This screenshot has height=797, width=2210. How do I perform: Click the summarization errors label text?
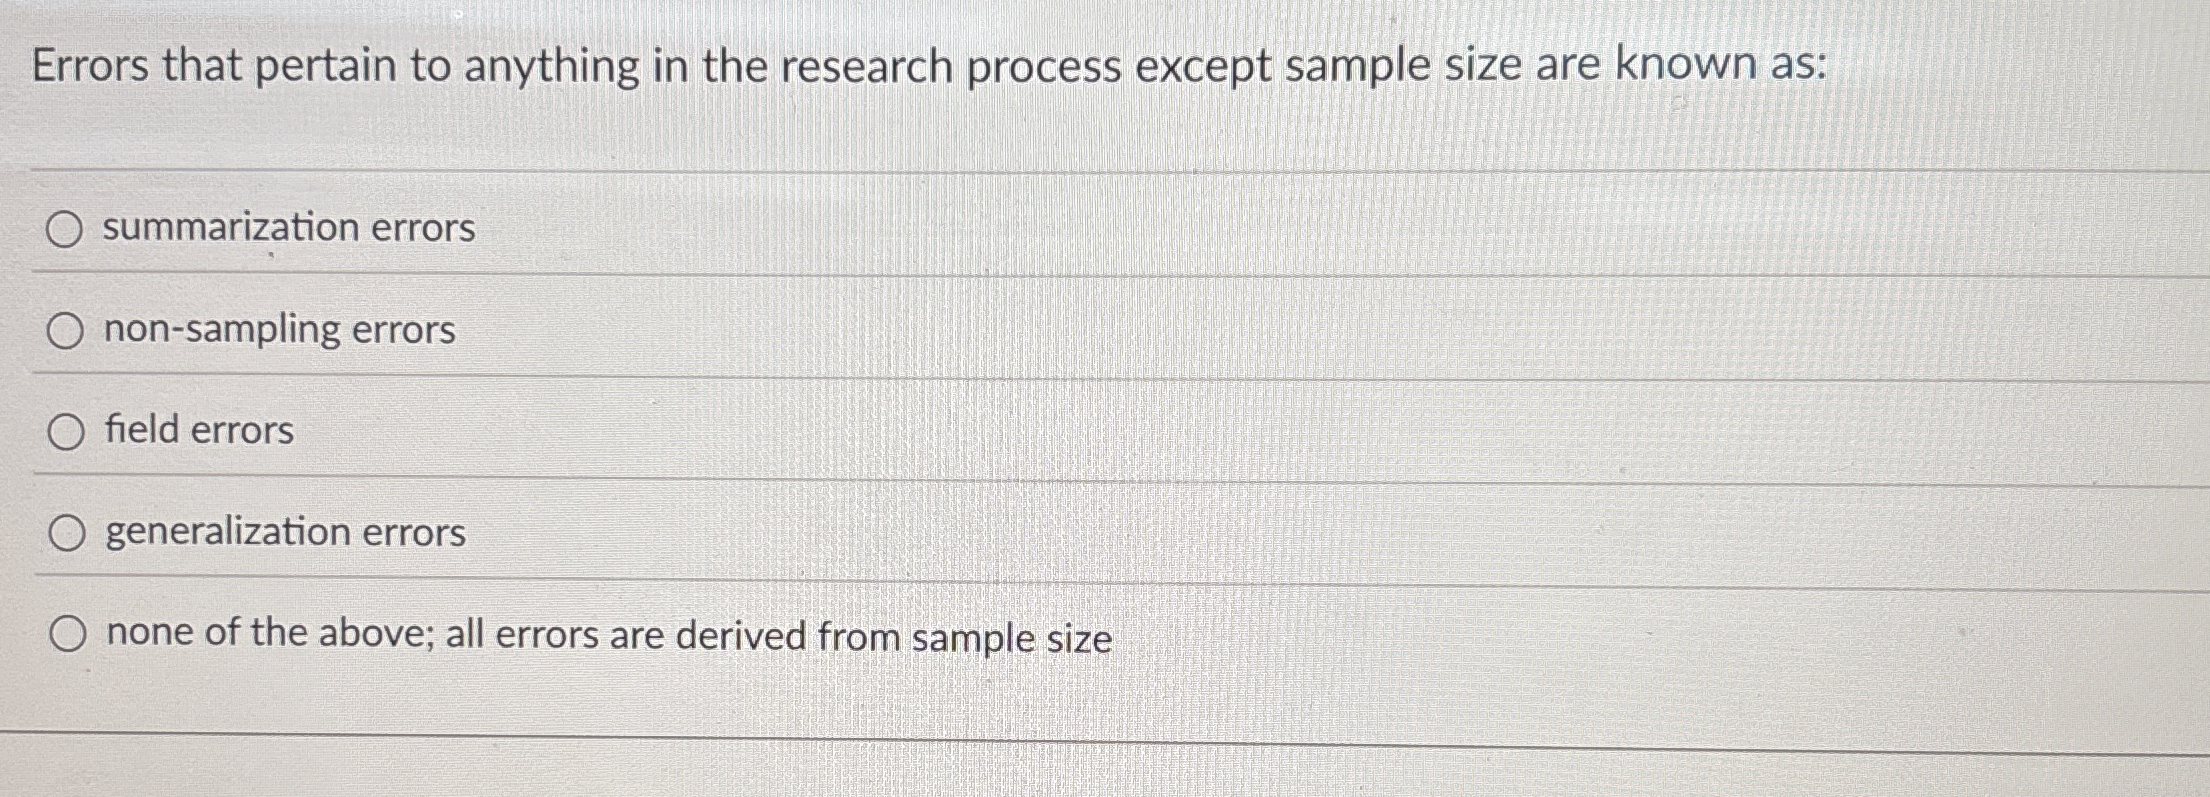coord(287,228)
